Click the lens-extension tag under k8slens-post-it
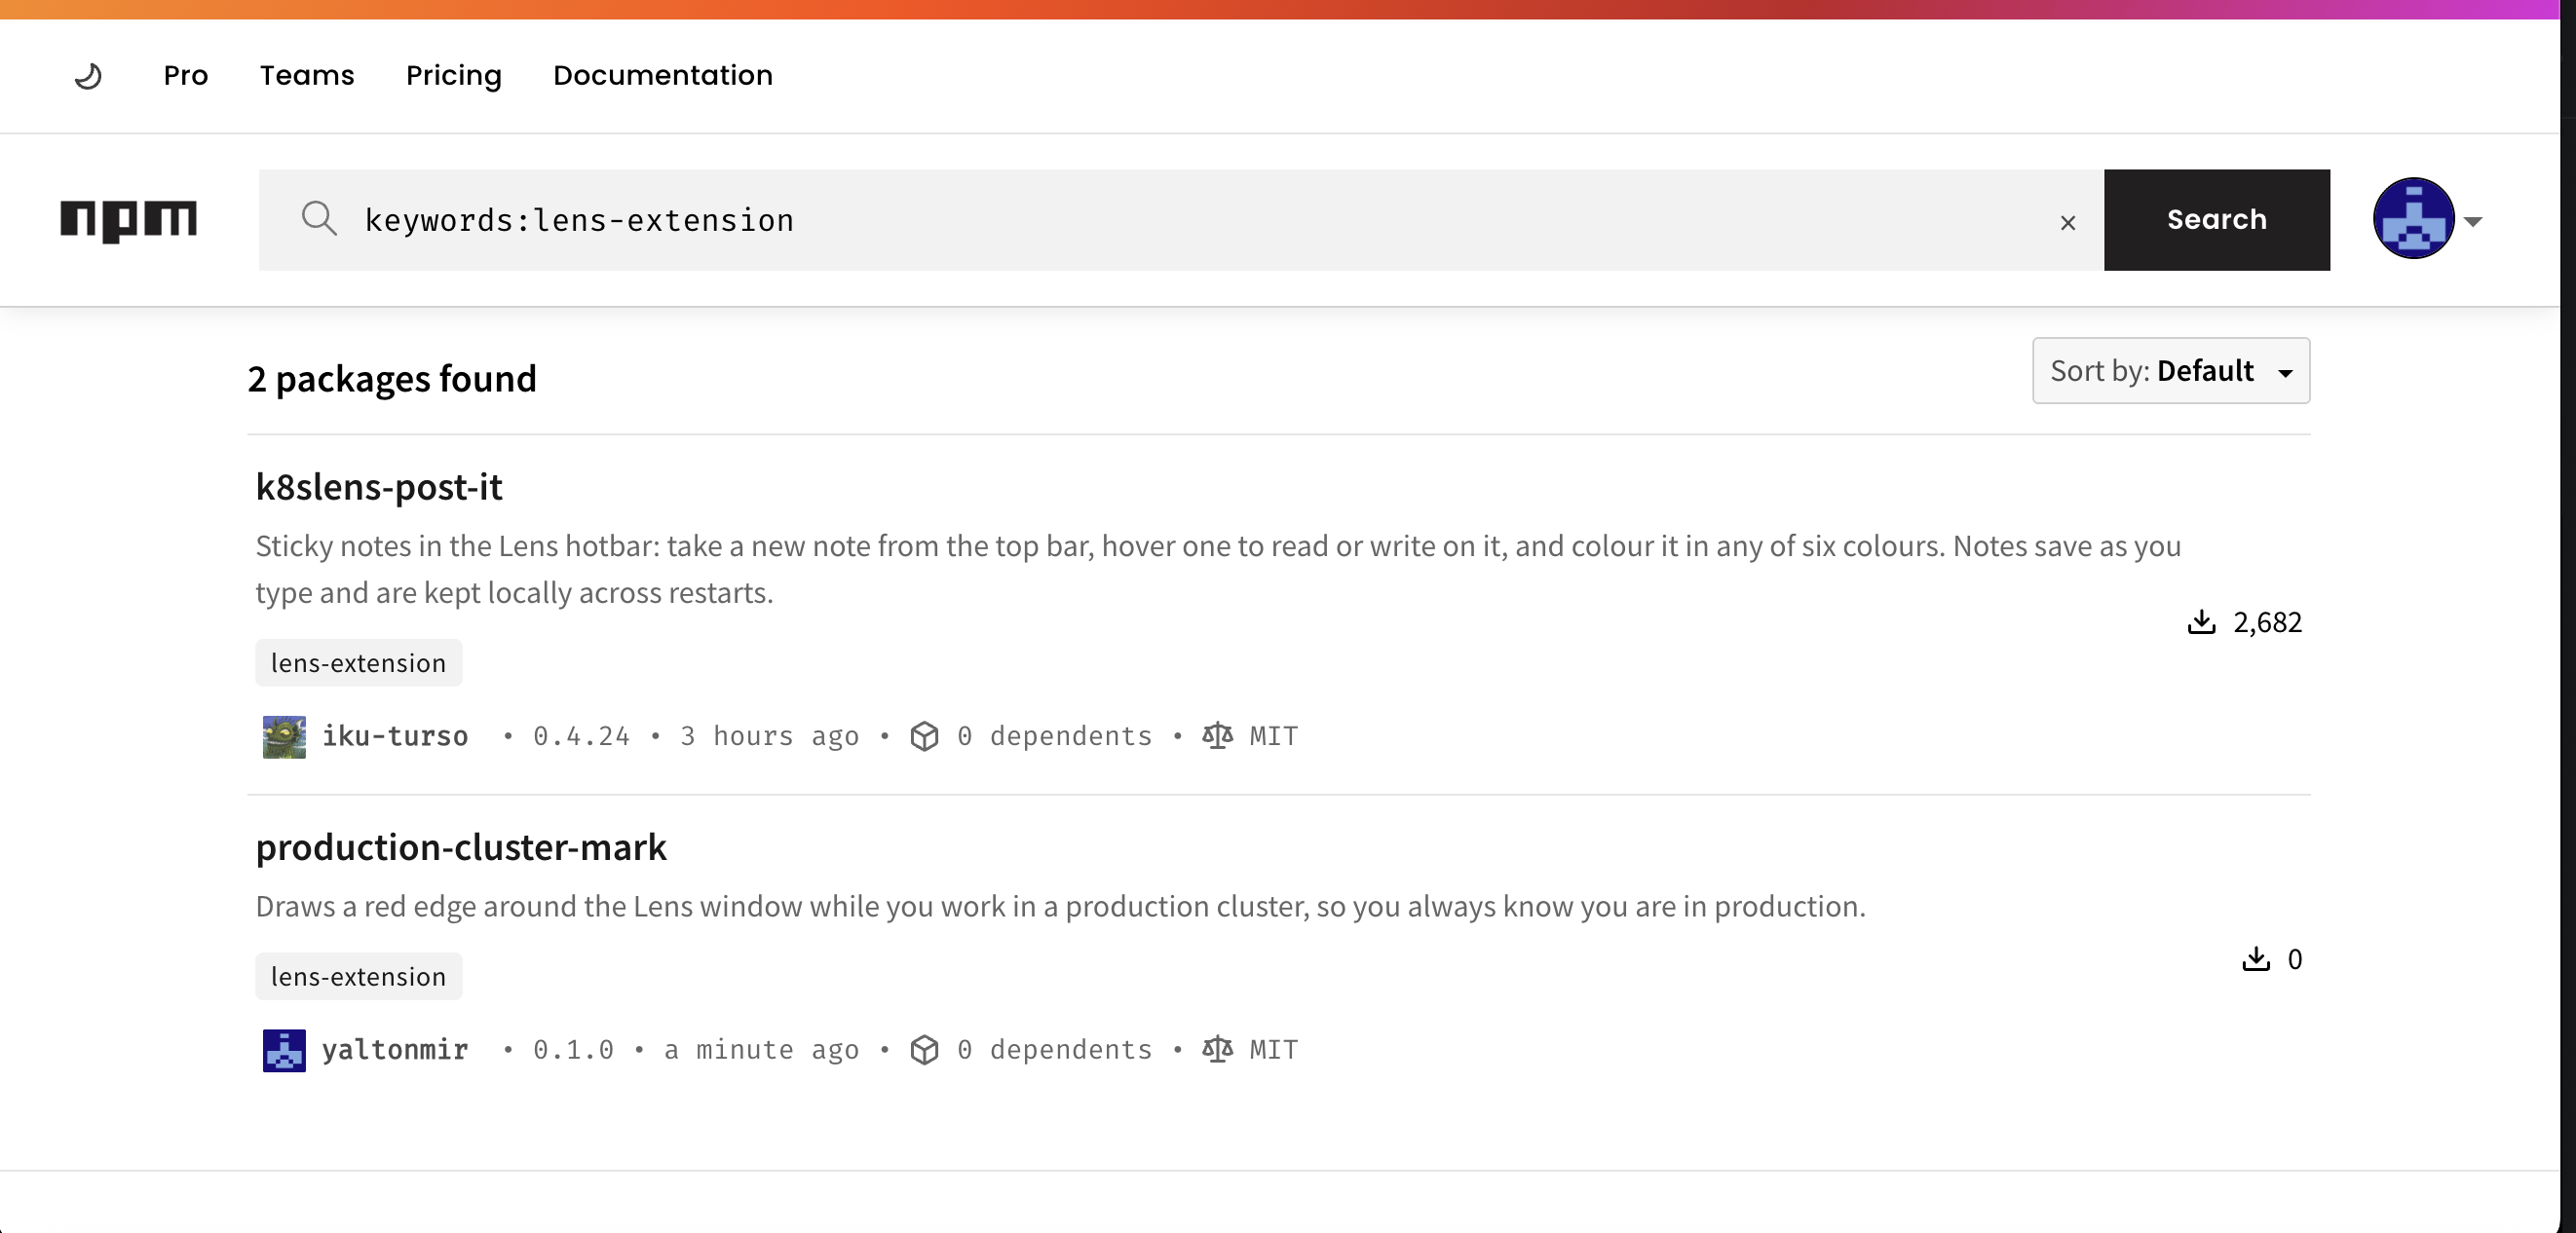2576x1233 pixels. coord(358,663)
